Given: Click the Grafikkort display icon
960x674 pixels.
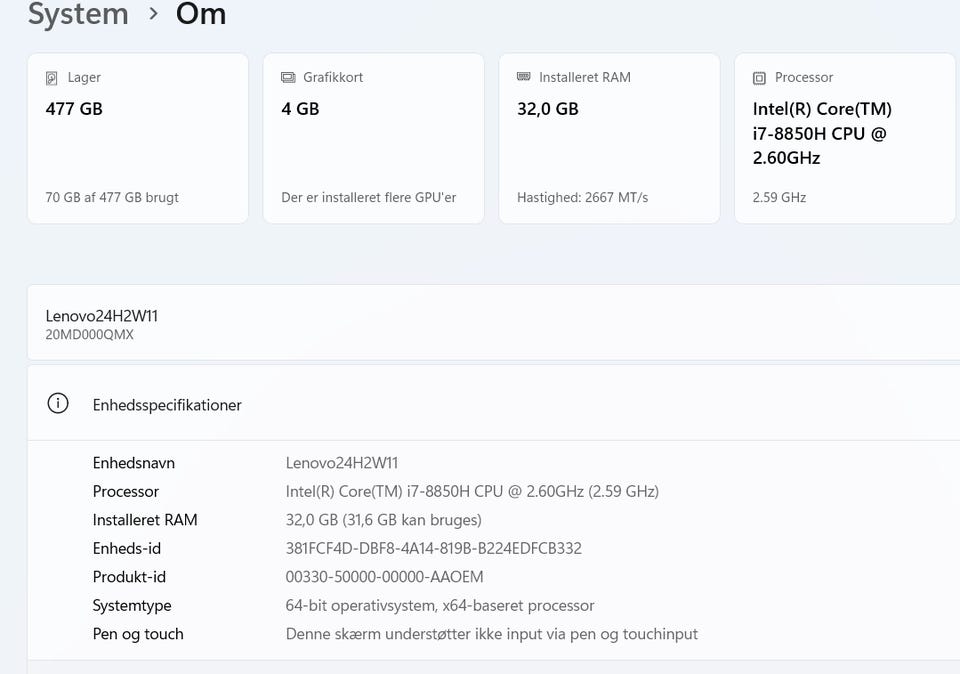Looking at the screenshot, I should coord(288,78).
